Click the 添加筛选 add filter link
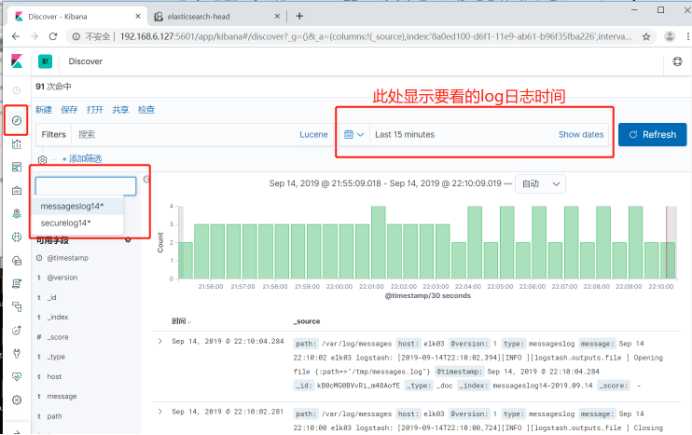 coord(82,158)
